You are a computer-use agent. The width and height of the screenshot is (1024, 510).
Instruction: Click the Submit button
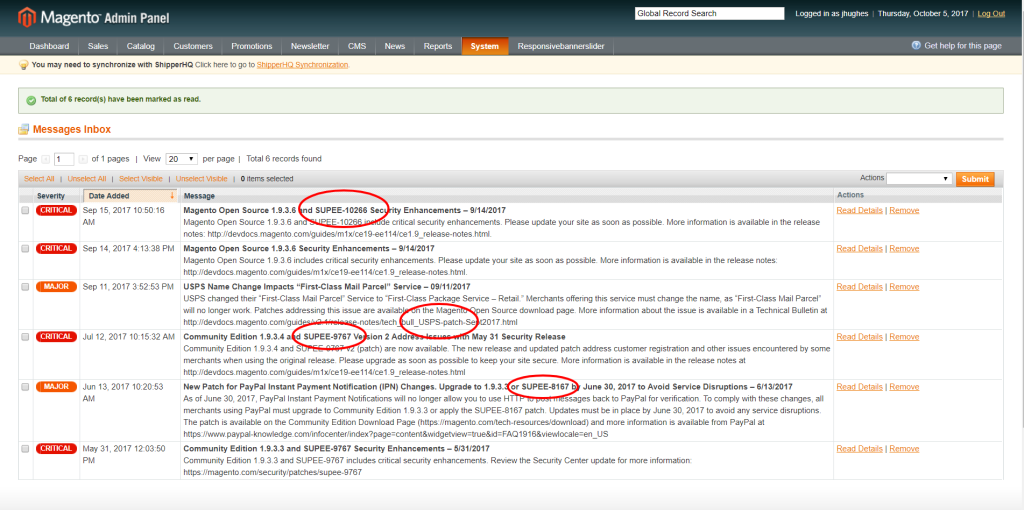(975, 179)
